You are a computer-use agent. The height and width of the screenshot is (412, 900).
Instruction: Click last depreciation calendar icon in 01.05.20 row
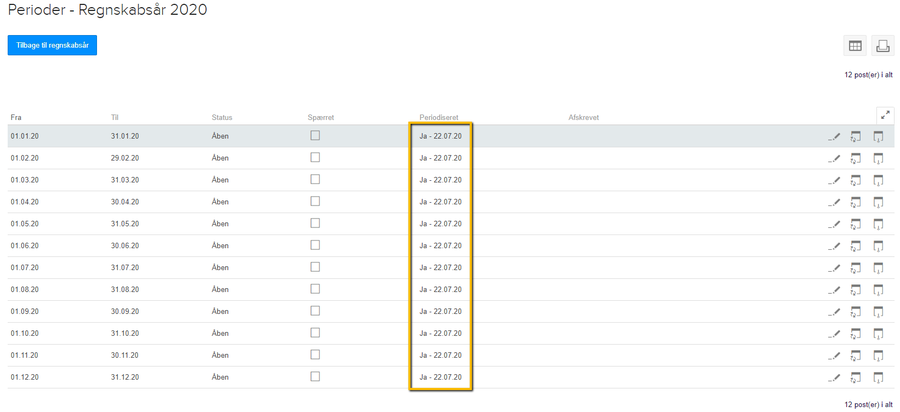point(878,224)
